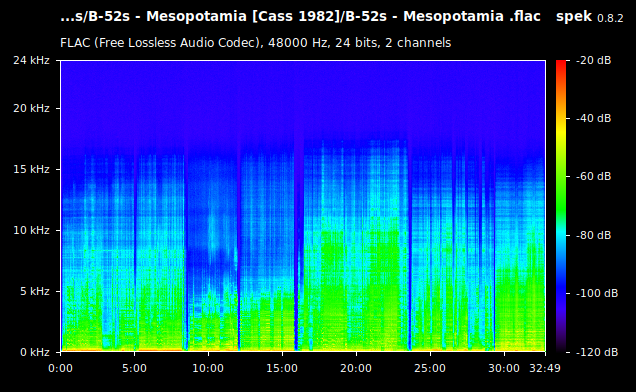Click the '5:00' time axis label
636x392 pixels.
pyautogui.click(x=134, y=368)
